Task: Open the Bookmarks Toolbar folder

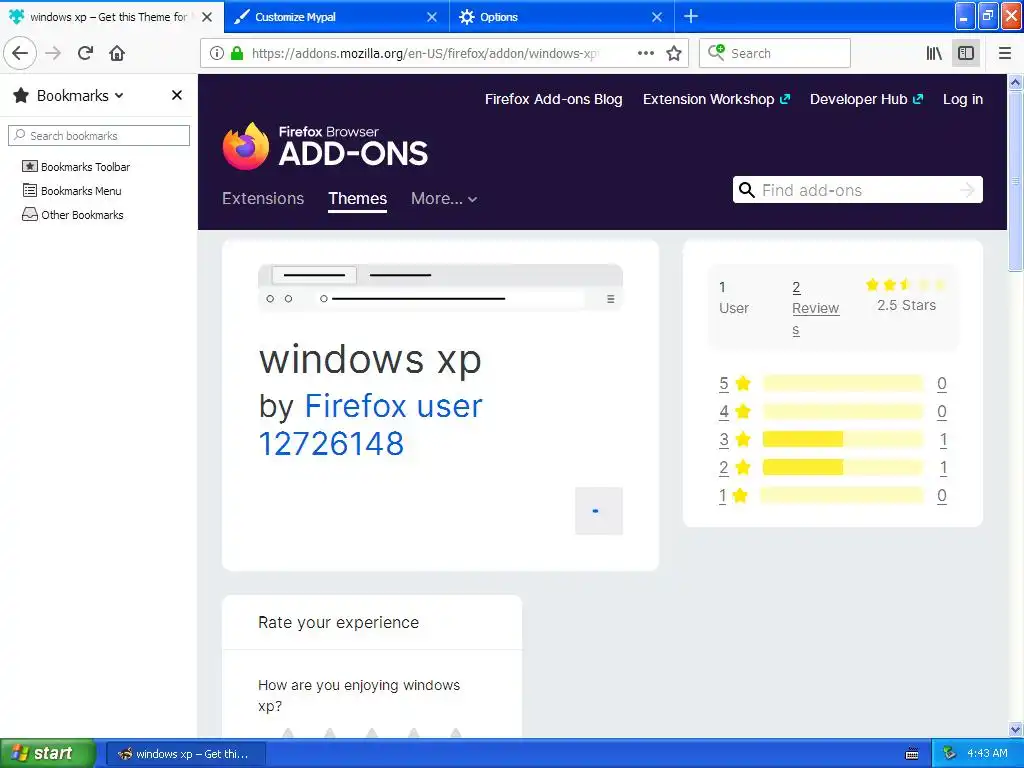Action: coord(76,167)
